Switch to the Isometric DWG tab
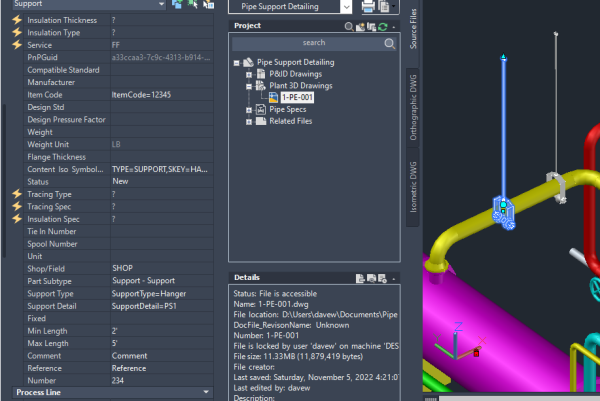Image resolution: width=600 pixels, height=401 pixels. 413,187
